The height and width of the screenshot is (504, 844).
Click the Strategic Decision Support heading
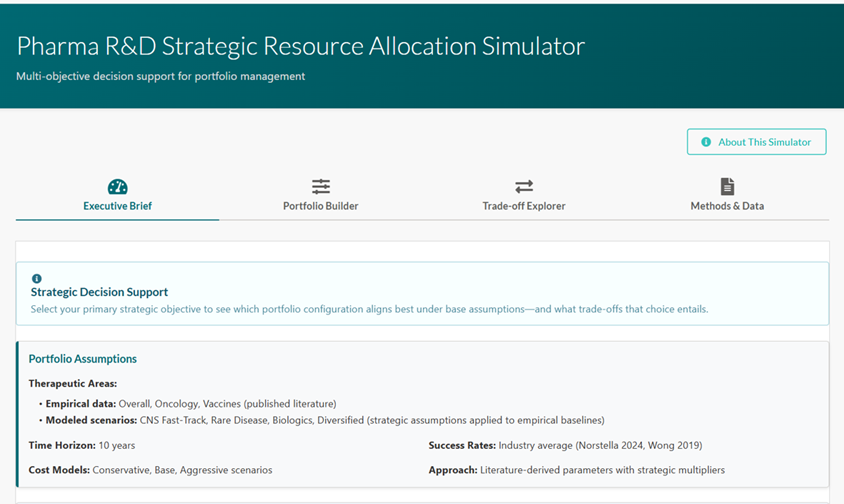99,292
